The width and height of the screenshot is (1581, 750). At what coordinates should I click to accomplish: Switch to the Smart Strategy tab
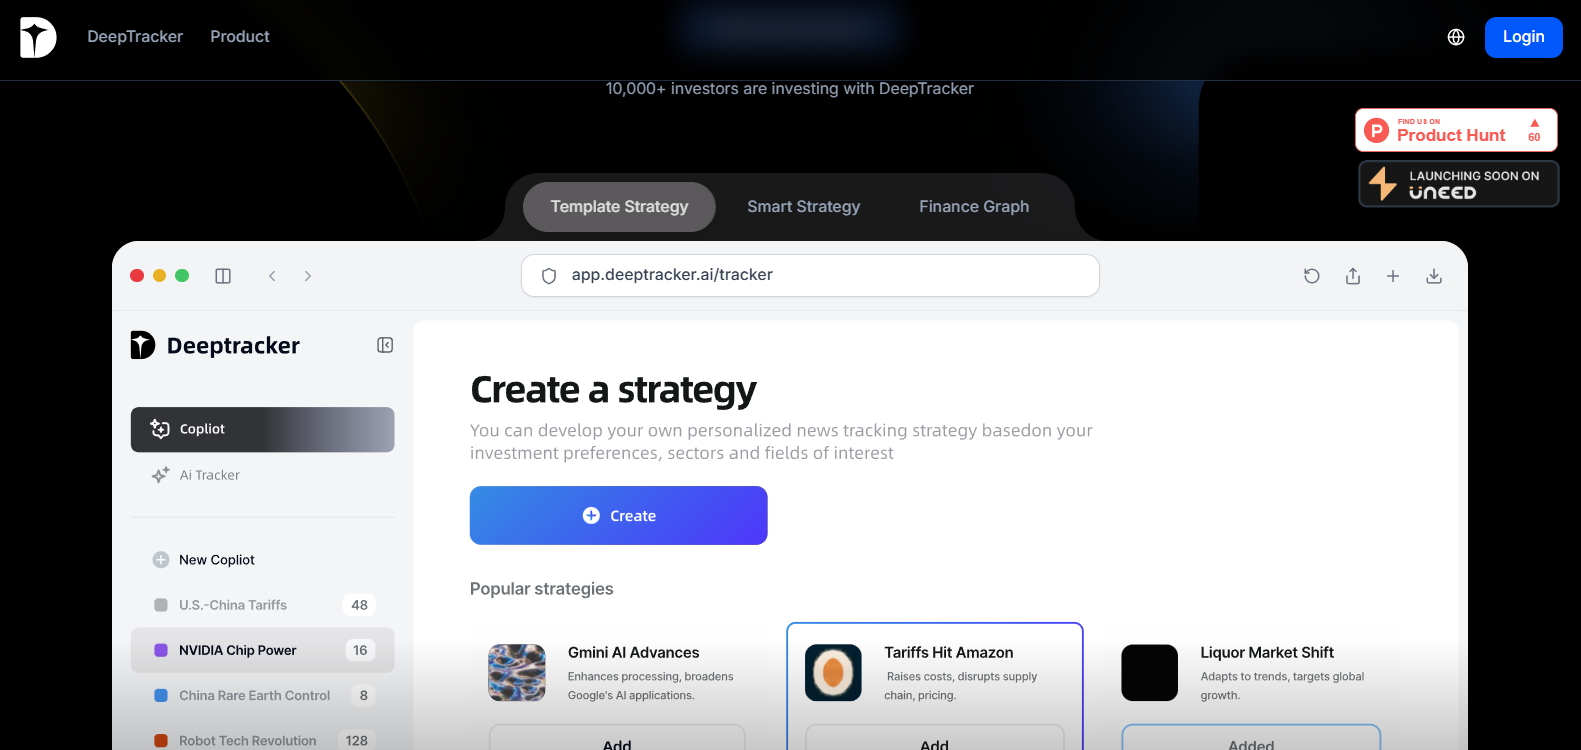click(x=804, y=207)
